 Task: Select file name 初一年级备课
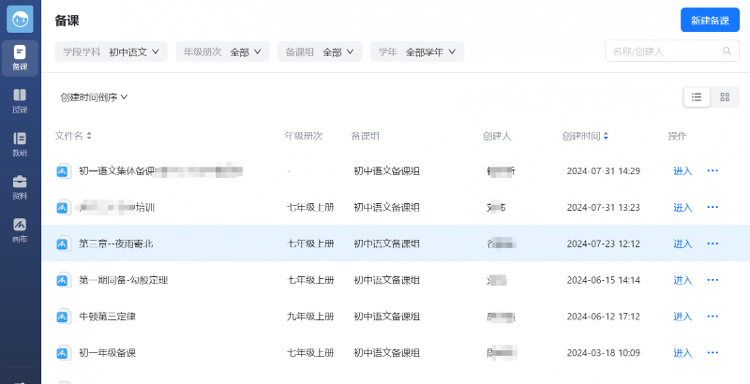[107, 352]
